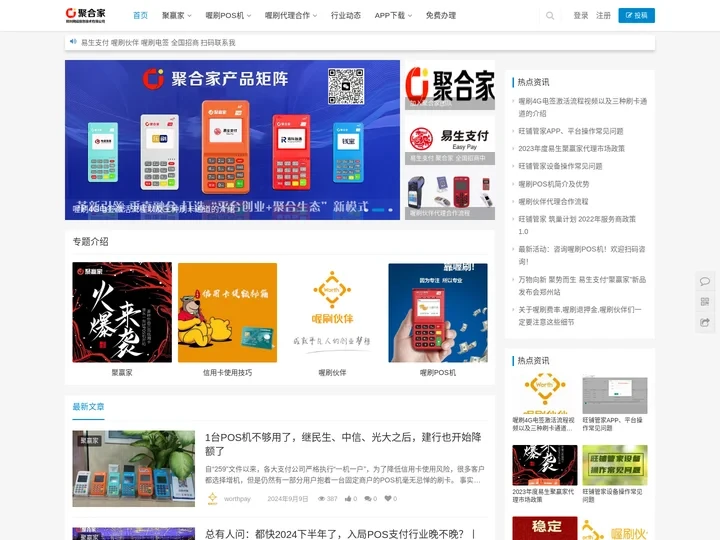Open article 总有人问：都快2024下半年了
The height and width of the screenshot is (540, 720).
click(x=339, y=534)
